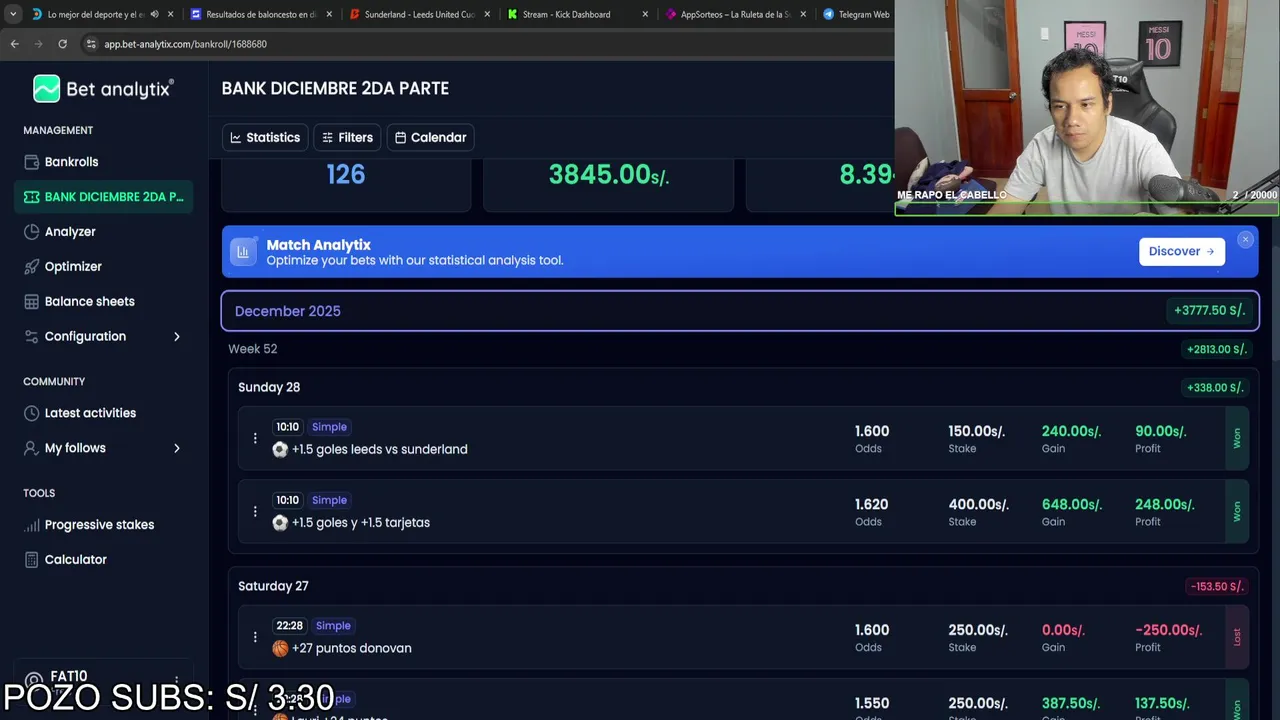Open Bankrolls in the sidebar
Screen dimensions: 1280x720
coord(71,162)
